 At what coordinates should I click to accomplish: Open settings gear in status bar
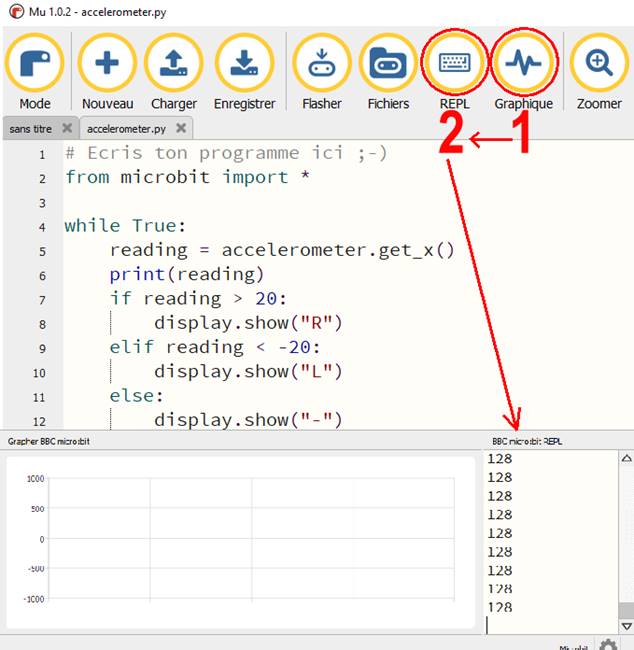click(608, 645)
